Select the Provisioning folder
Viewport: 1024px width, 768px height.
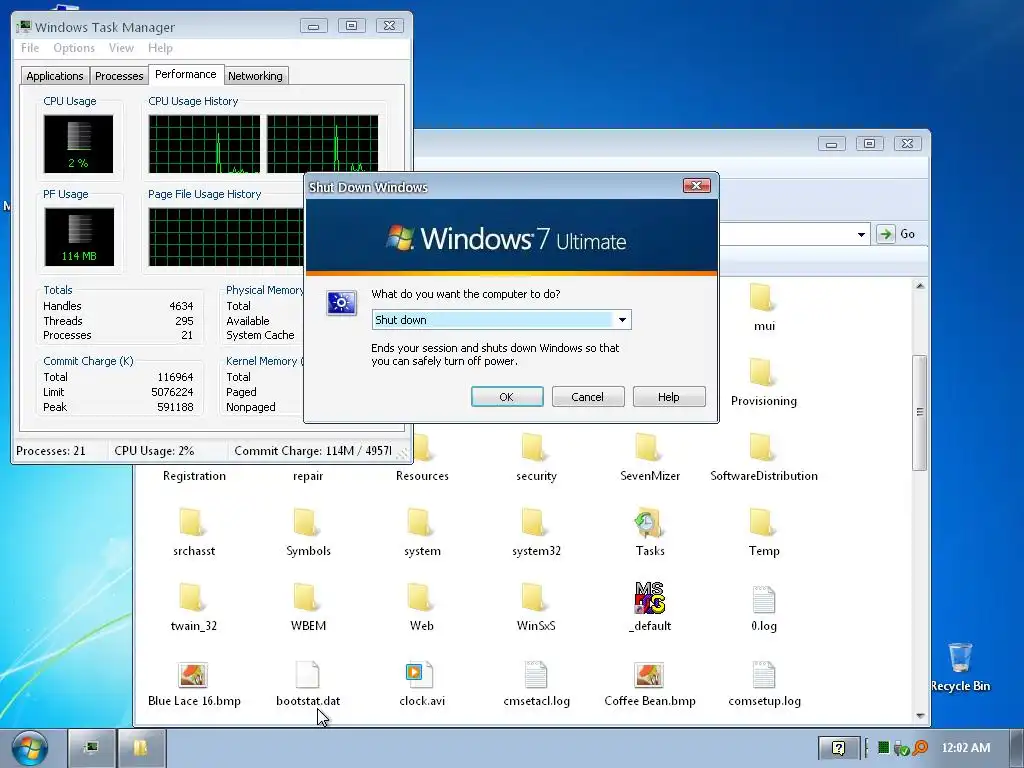point(763,382)
